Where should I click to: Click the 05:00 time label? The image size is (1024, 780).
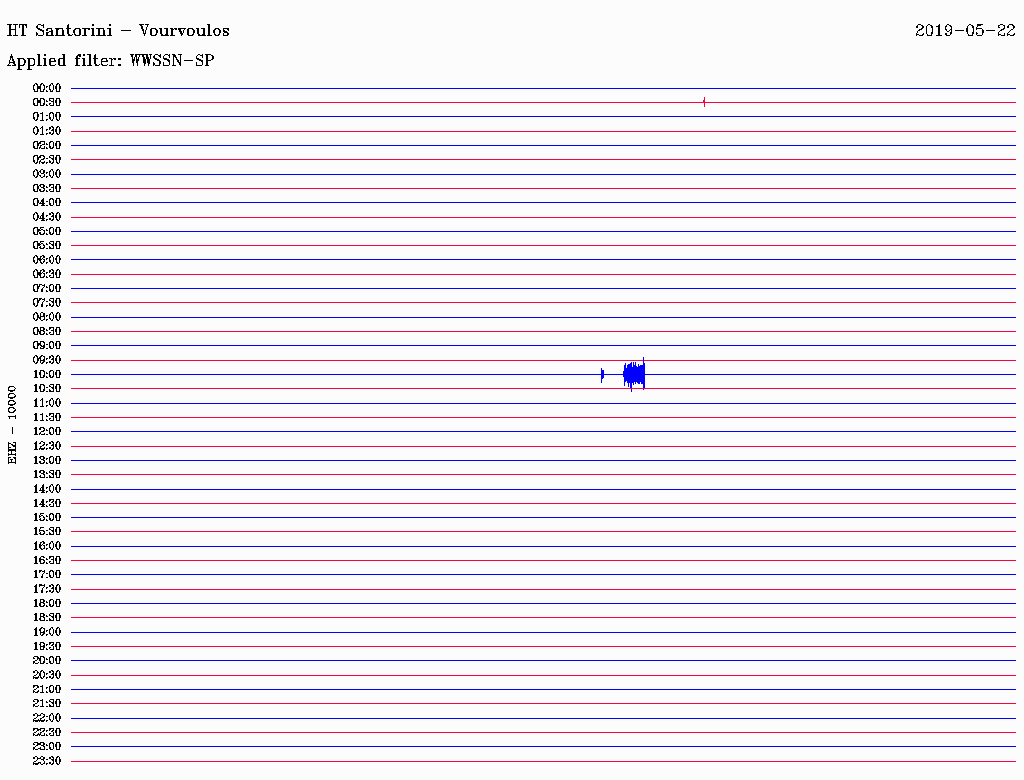pyautogui.click(x=47, y=231)
